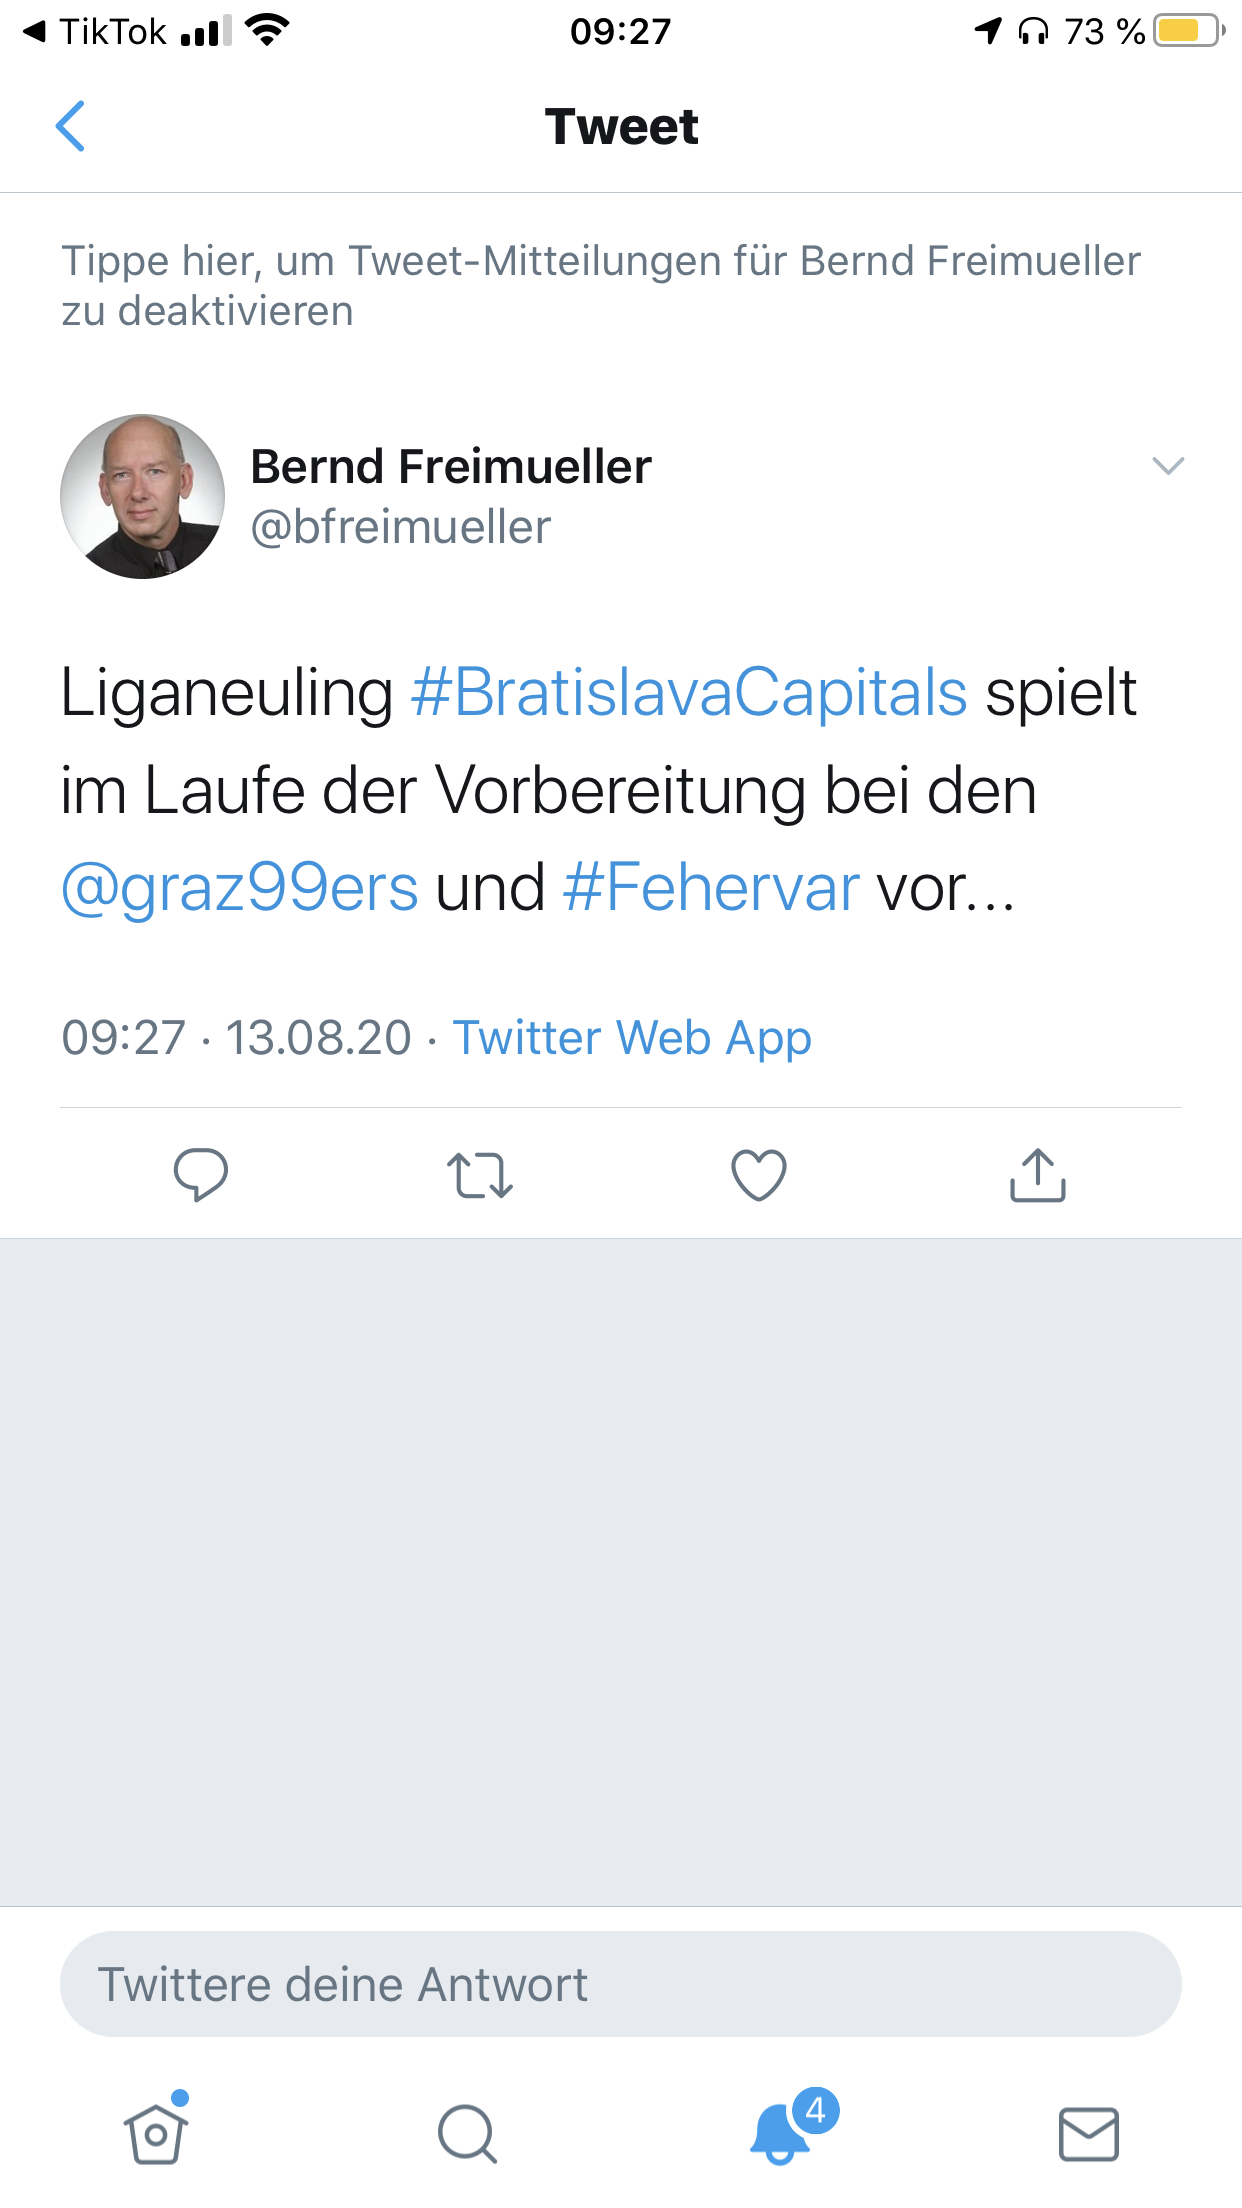Open the Twitter Web App link

coord(632,1038)
